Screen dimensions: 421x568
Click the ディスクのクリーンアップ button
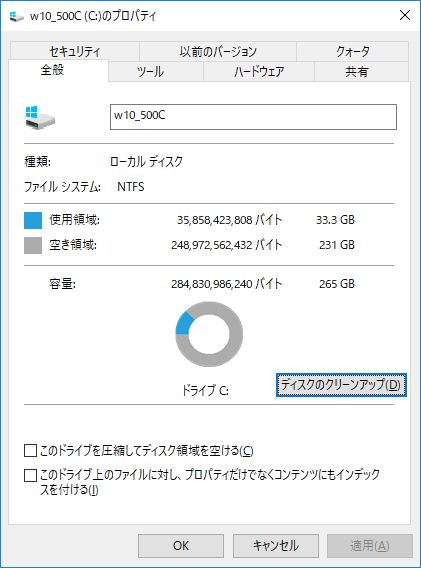341,385
